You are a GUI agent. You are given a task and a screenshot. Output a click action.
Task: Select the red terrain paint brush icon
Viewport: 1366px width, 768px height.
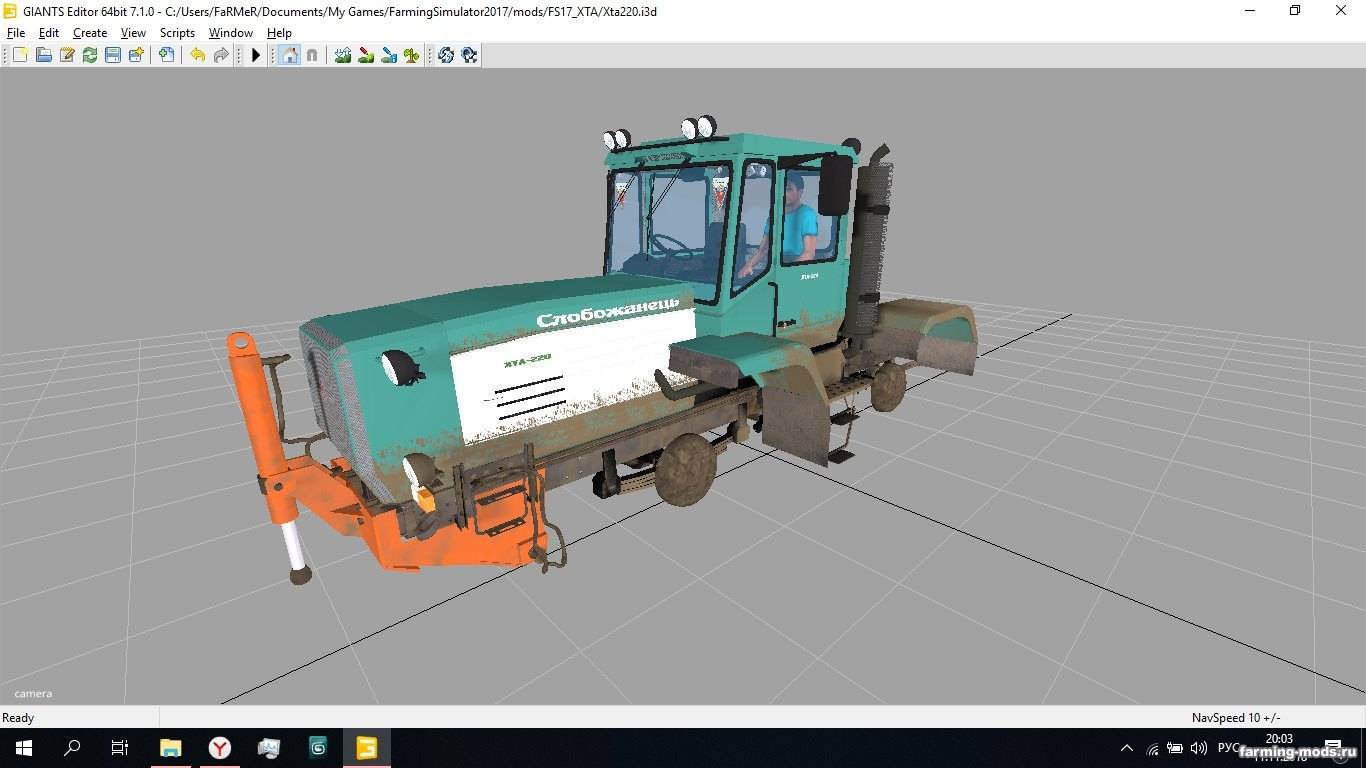point(366,55)
